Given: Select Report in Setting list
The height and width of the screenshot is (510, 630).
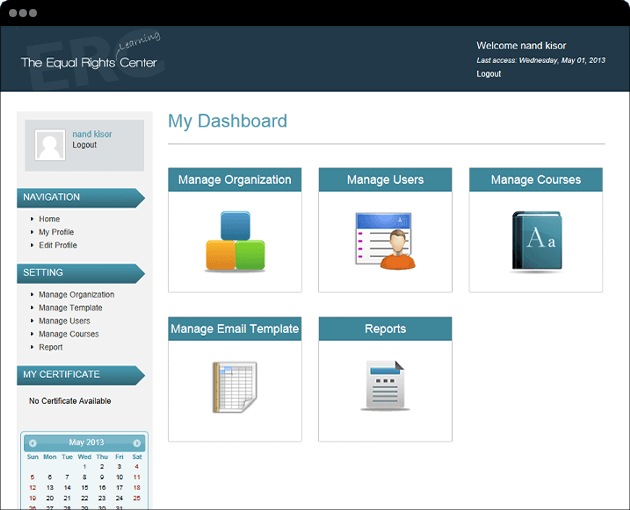Looking at the screenshot, I should [51, 347].
